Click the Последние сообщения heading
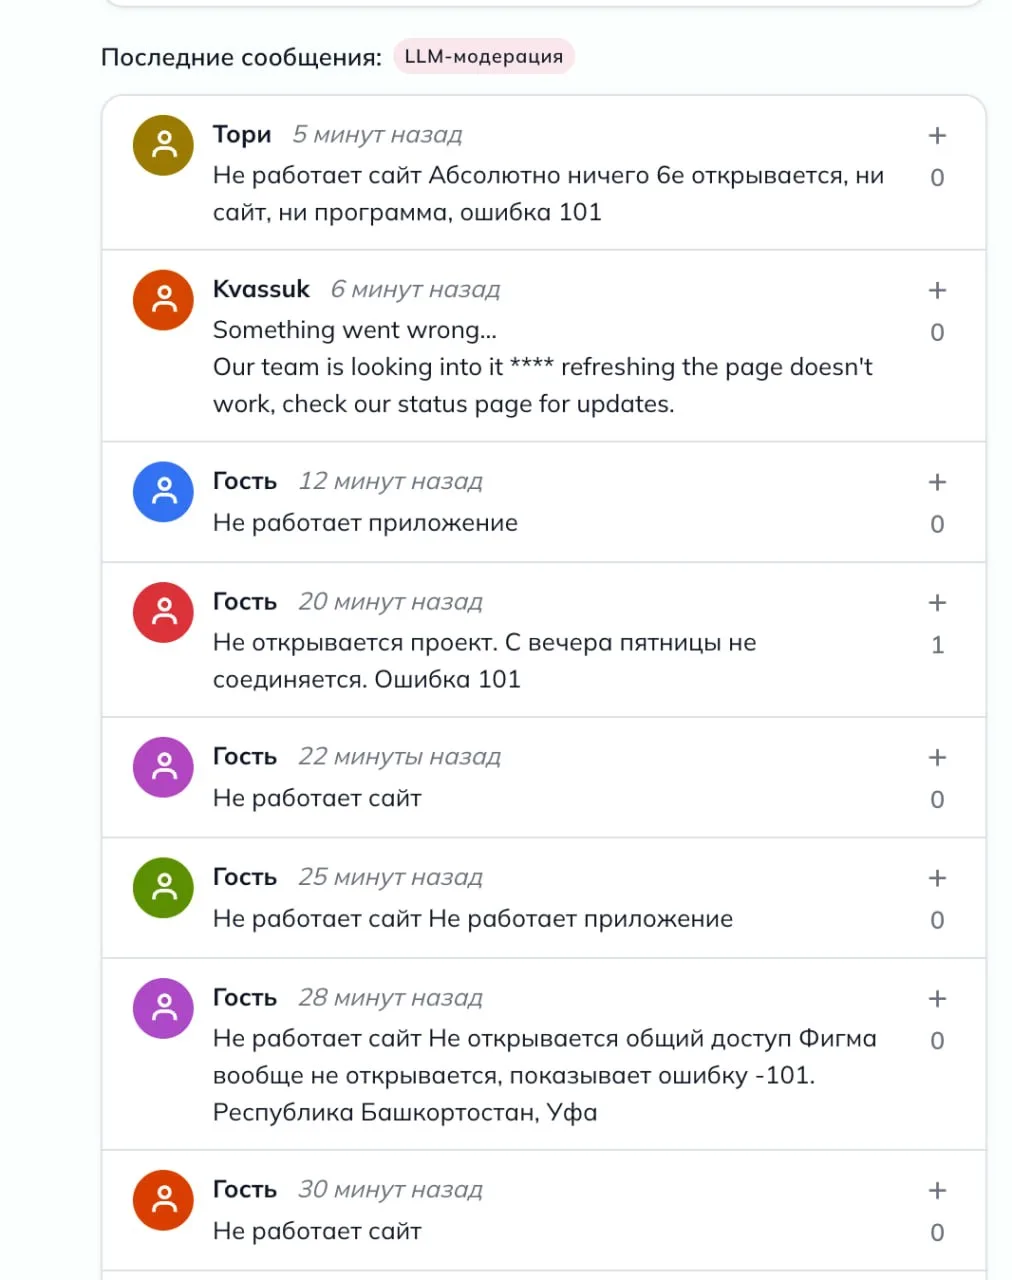Screen dimensions: 1012x1280 (241, 57)
